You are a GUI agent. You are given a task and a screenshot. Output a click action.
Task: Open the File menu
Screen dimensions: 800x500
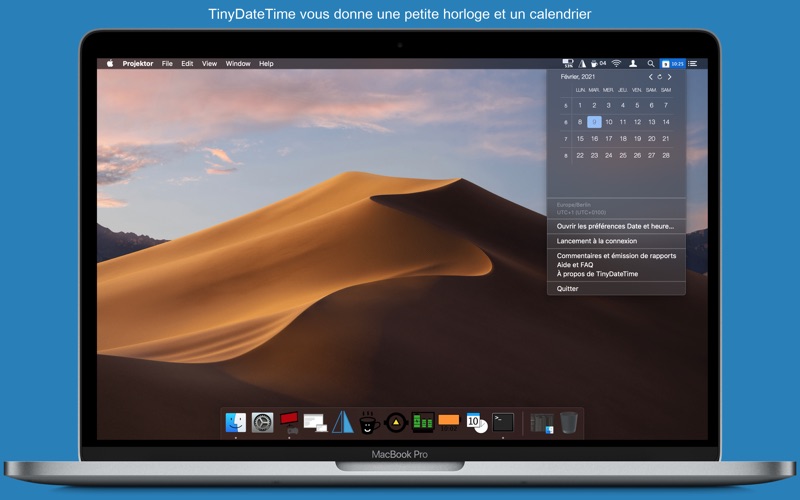pos(167,64)
